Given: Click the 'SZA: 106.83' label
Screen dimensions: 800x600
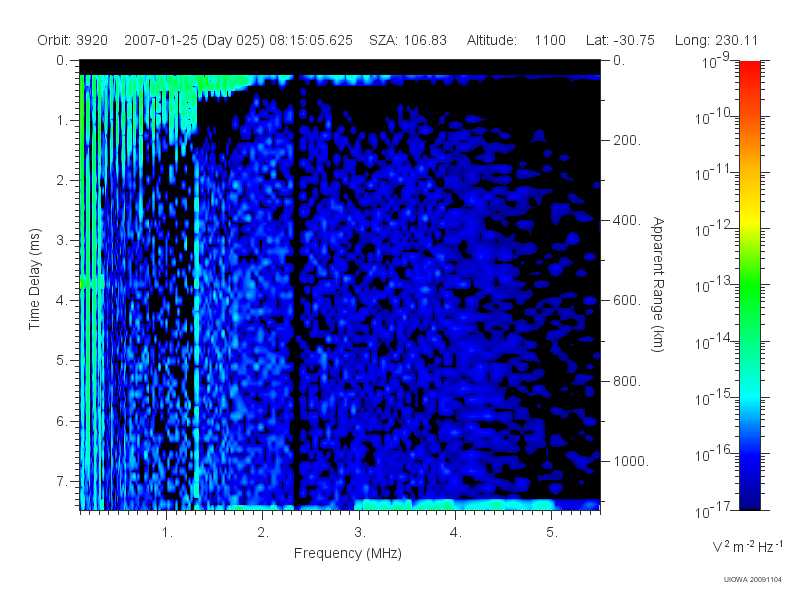Looking at the screenshot, I should 408,40.
